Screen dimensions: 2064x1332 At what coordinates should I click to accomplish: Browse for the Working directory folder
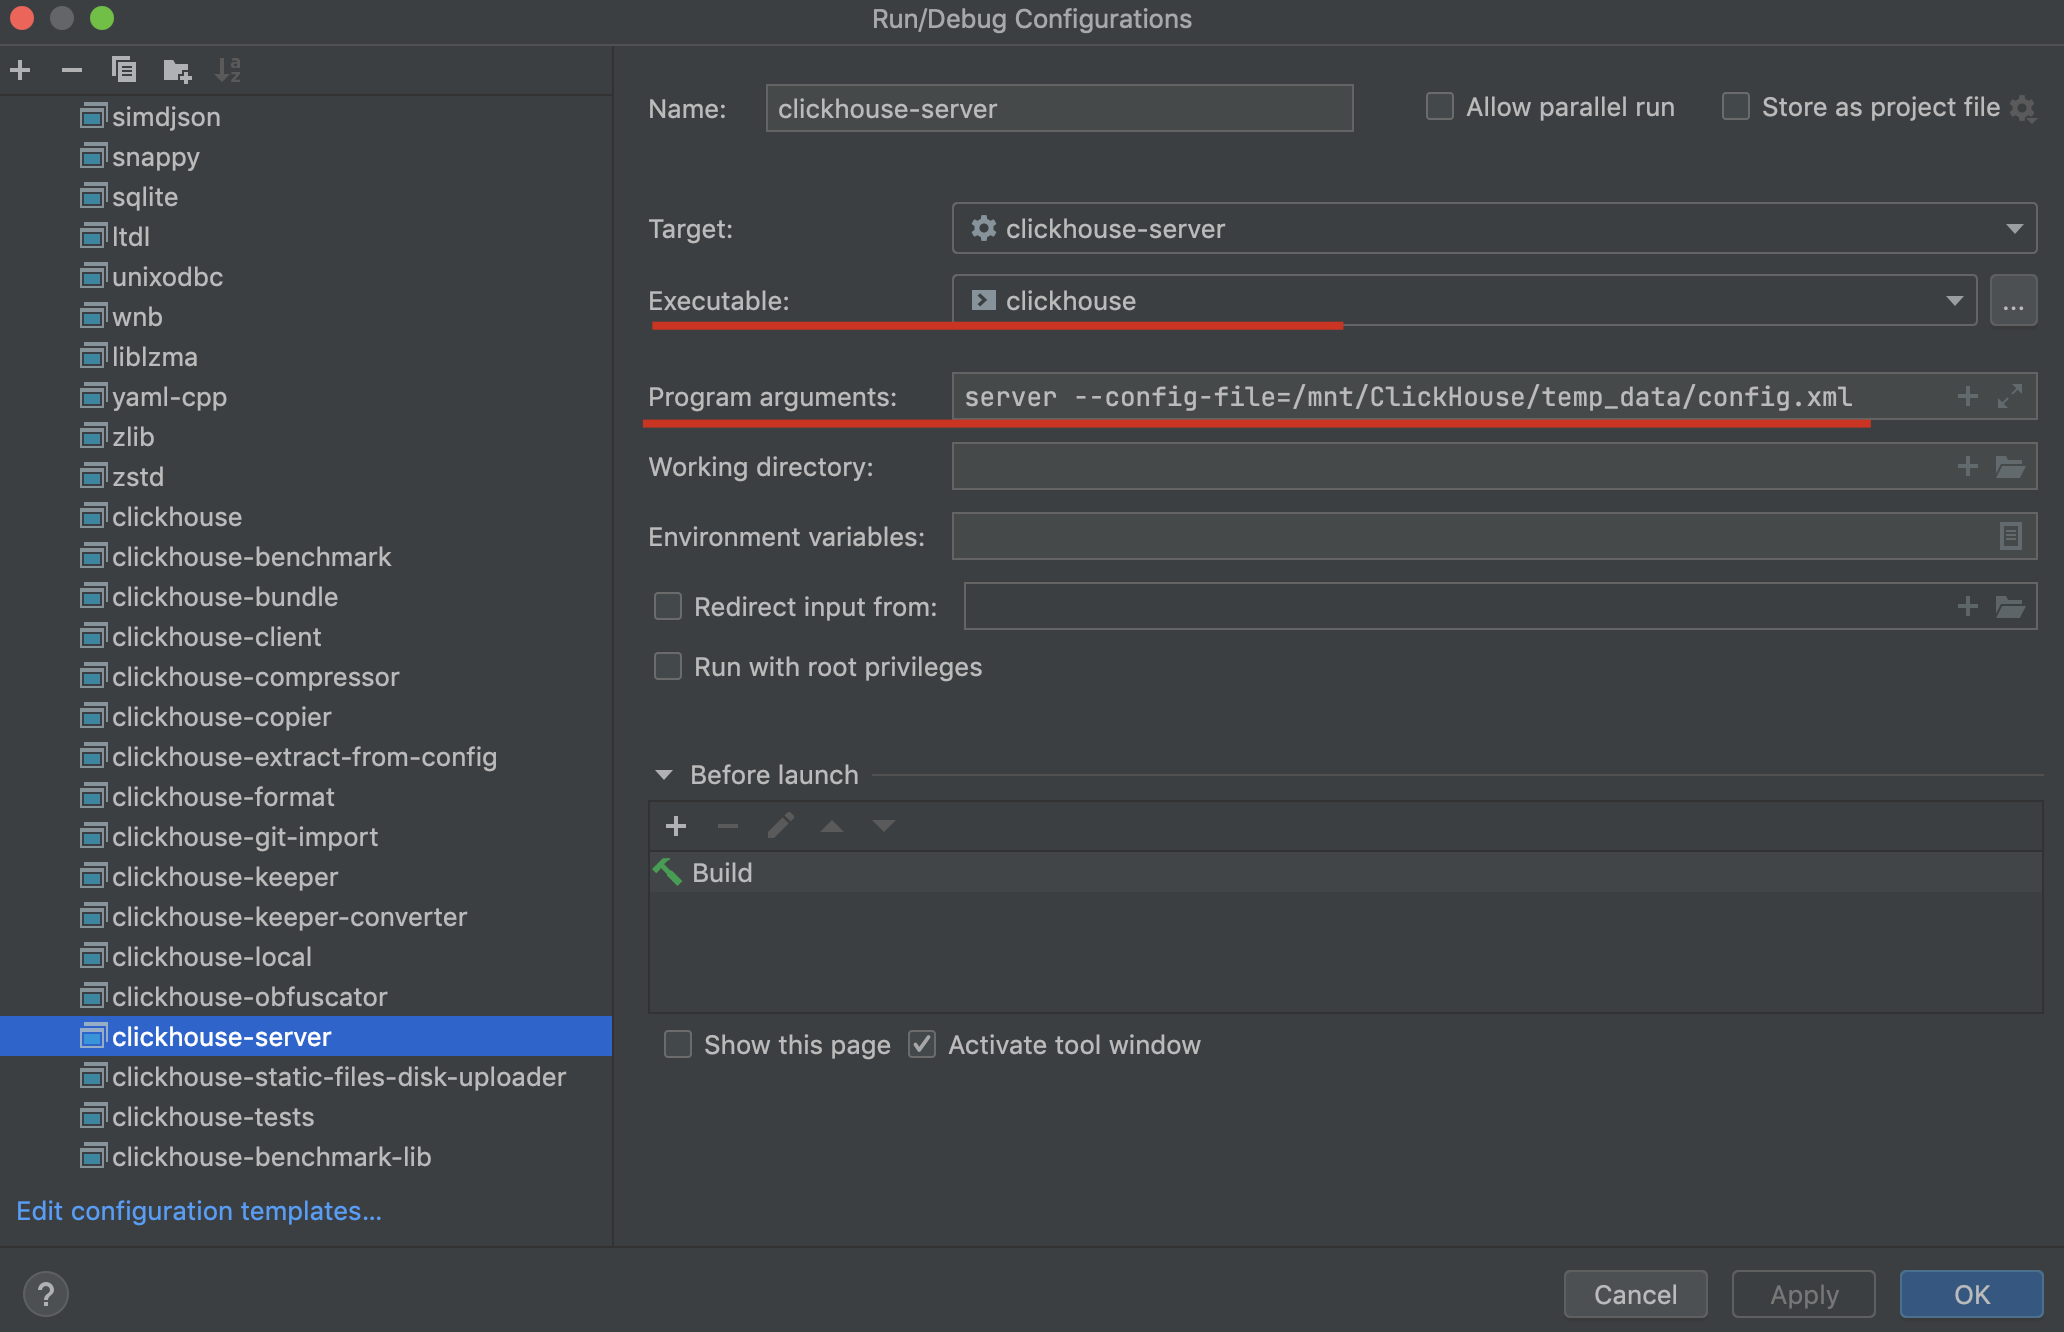click(2010, 467)
